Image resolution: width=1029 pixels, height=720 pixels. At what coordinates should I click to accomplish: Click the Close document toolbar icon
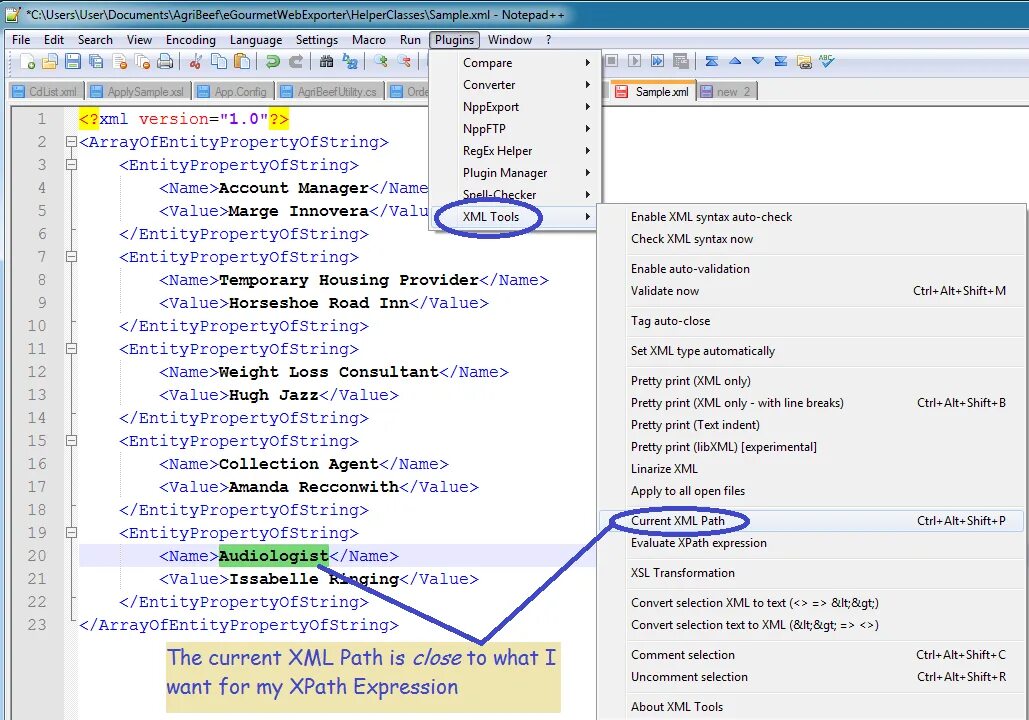click(119, 62)
